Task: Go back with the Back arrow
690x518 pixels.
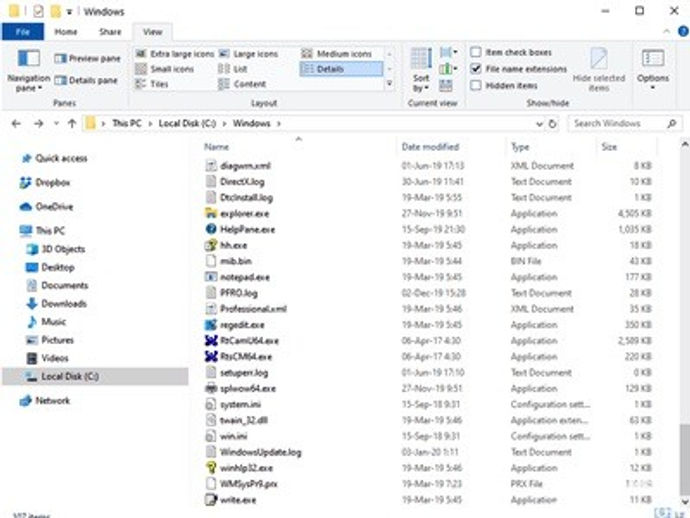Action: coord(16,124)
